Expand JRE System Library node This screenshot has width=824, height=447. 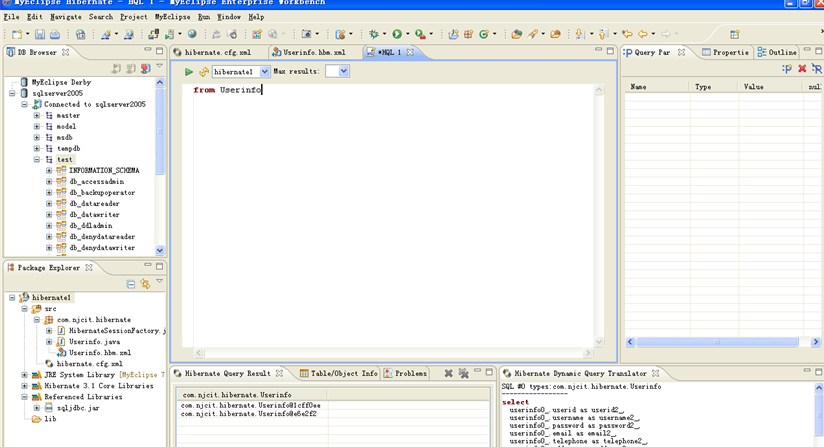(x=24, y=375)
